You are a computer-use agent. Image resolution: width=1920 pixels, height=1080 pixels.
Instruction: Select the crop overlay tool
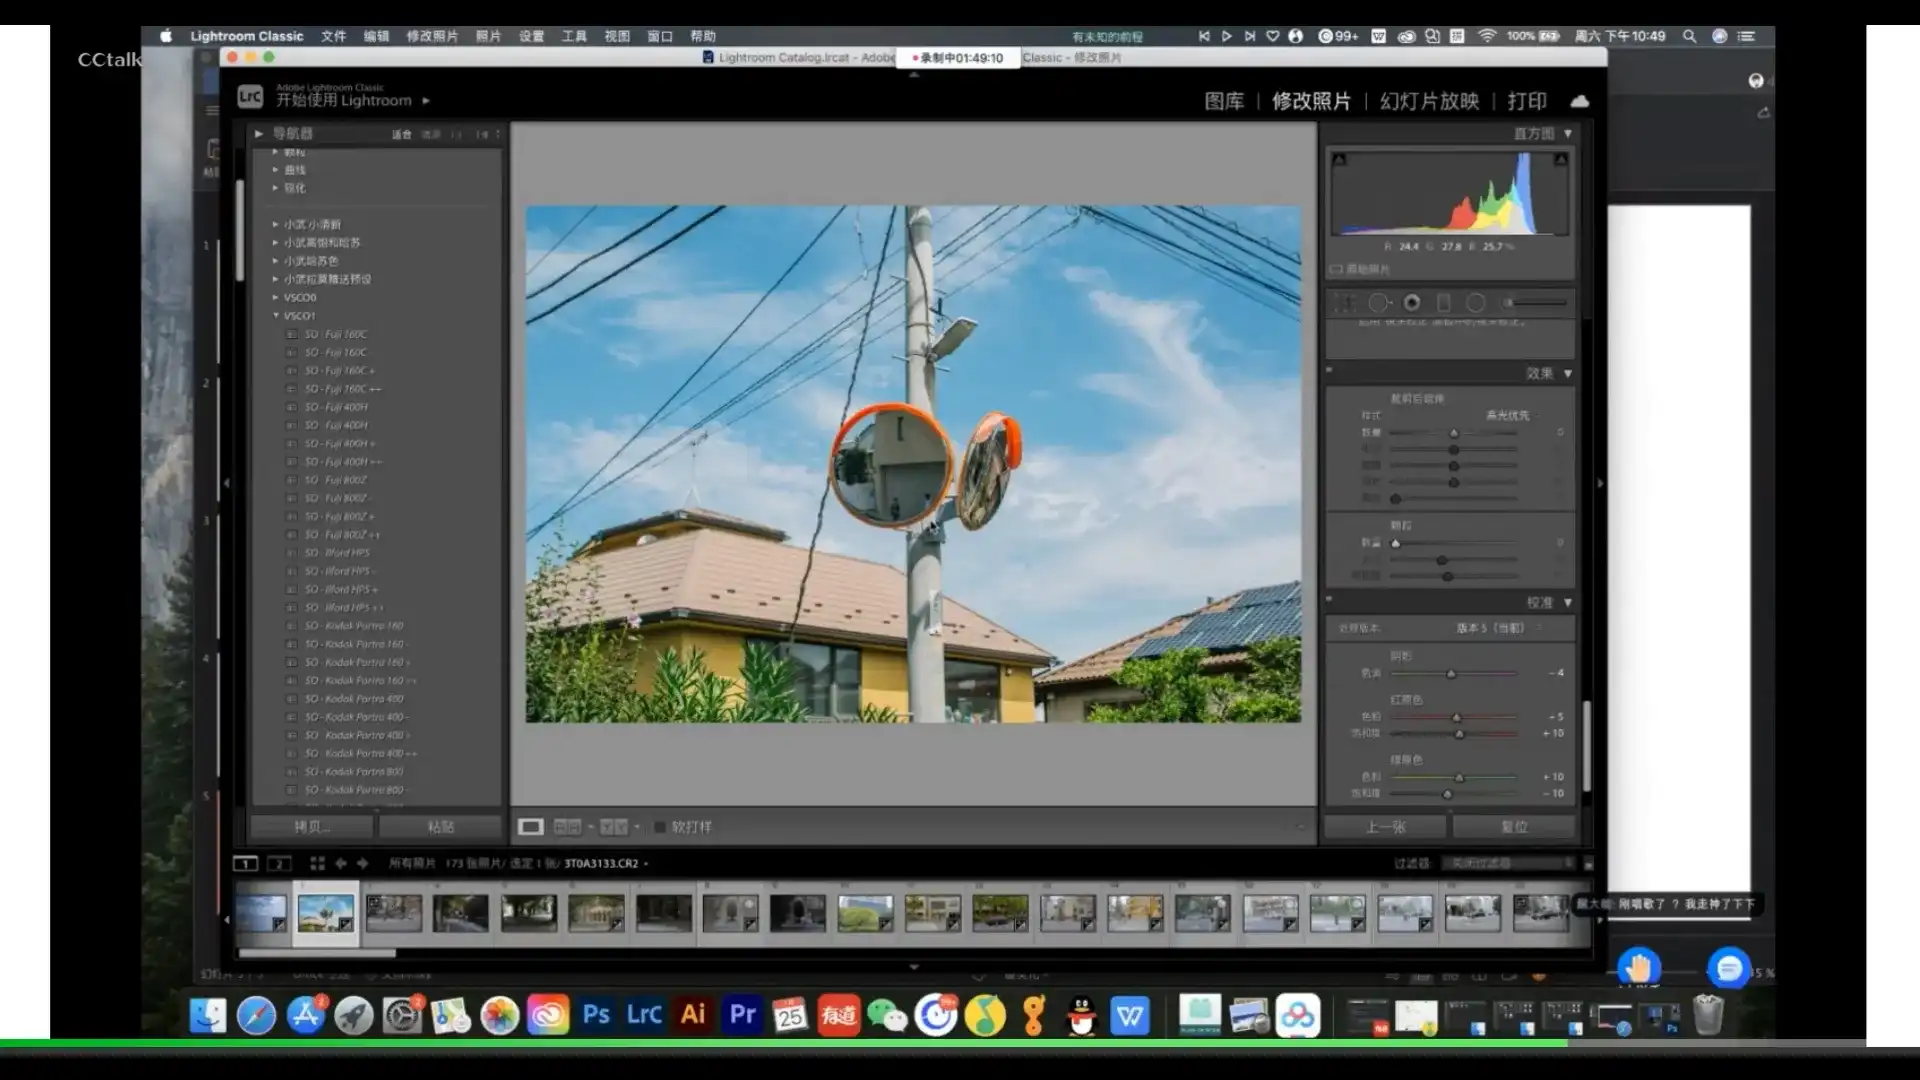pos(1345,302)
